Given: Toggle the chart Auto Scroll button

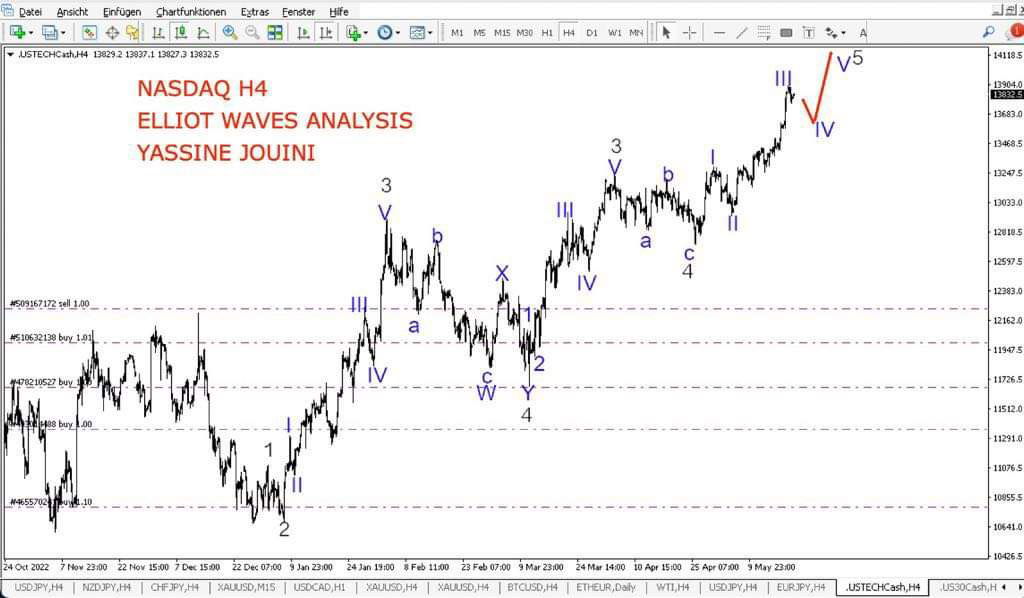Looking at the screenshot, I should pyautogui.click(x=304, y=32).
